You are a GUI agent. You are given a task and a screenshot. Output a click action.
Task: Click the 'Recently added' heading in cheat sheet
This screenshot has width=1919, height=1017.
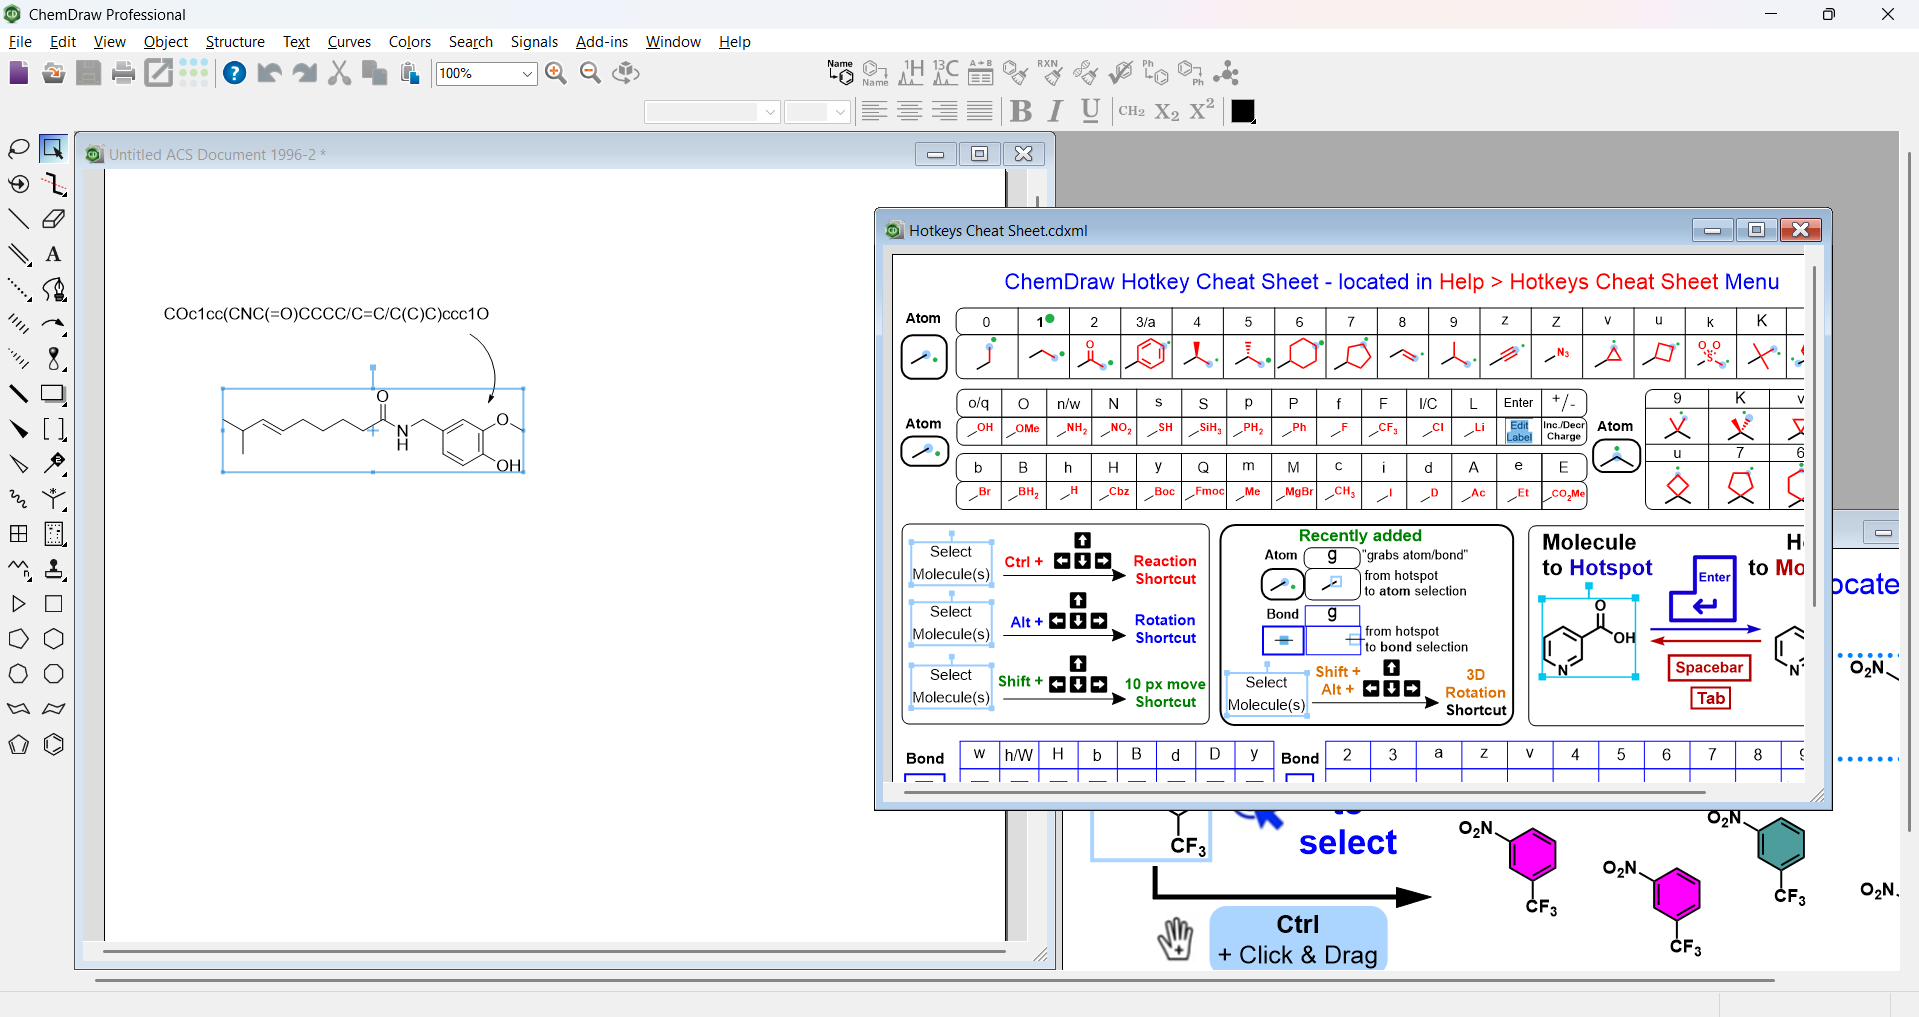pos(1360,536)
